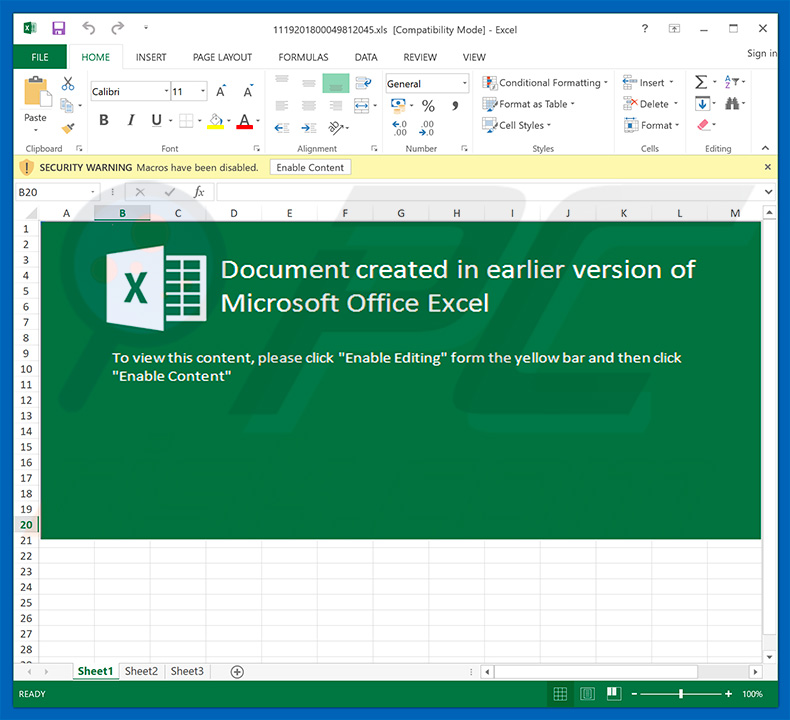Undo the last action
This screenshot has height=720, width=790.
(x=89, y=28)
